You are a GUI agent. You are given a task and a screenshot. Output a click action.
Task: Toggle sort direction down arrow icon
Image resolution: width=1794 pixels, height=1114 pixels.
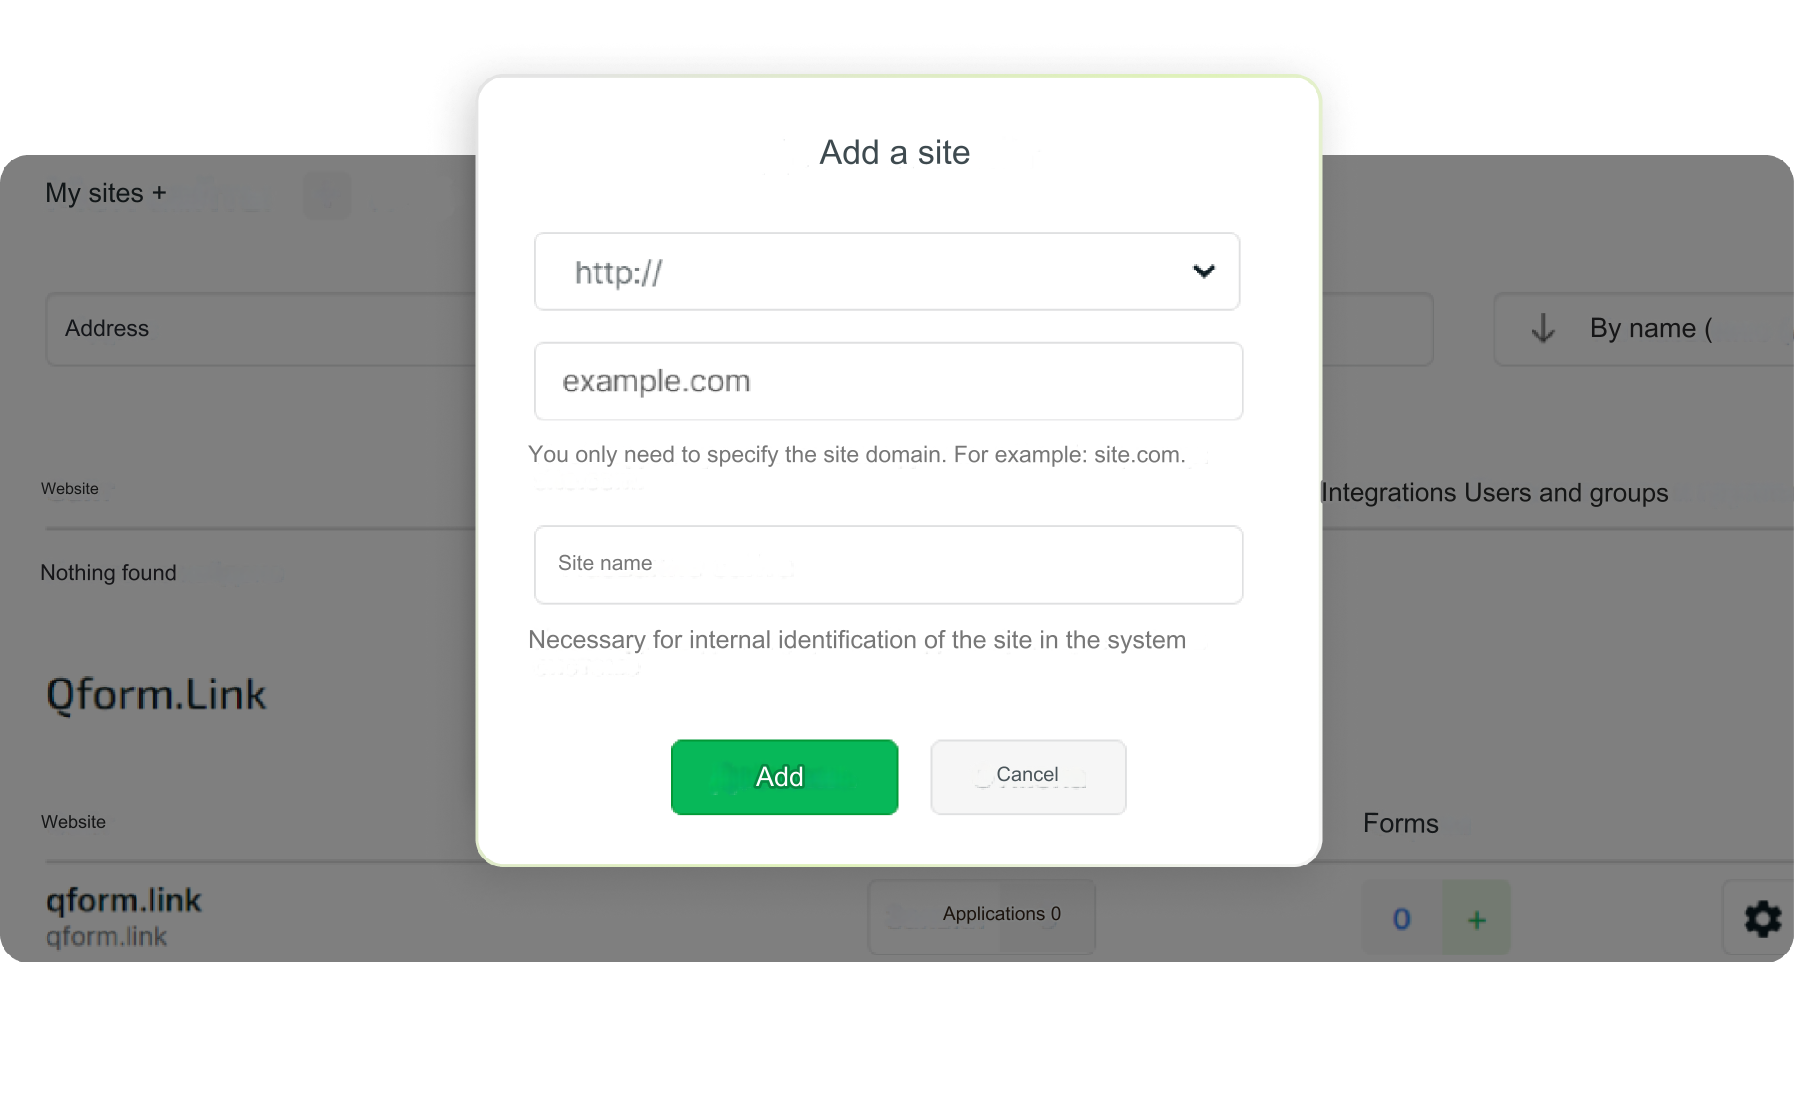[1543, 328]
